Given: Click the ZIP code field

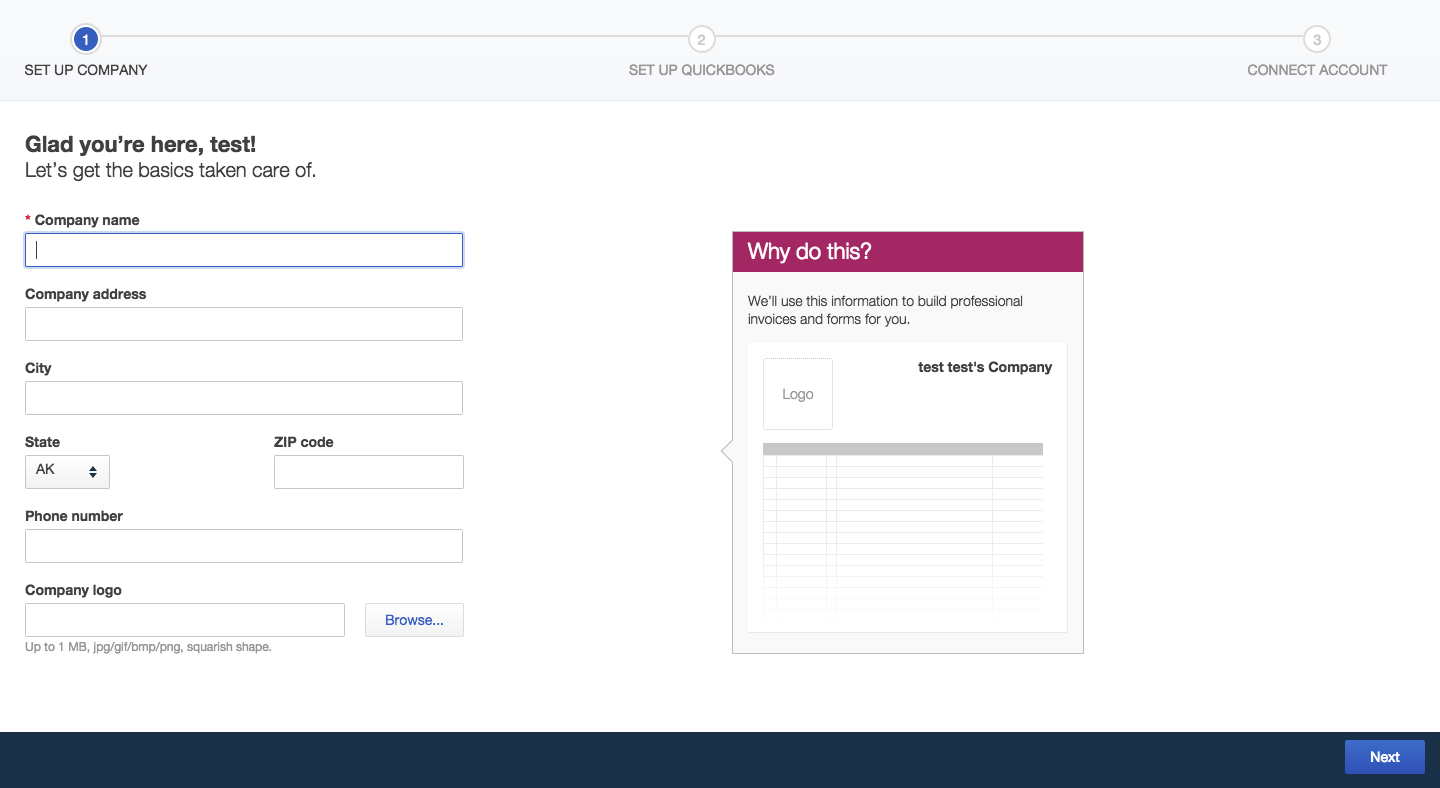Looking at the screenshot, I should (x=368, y=472).
